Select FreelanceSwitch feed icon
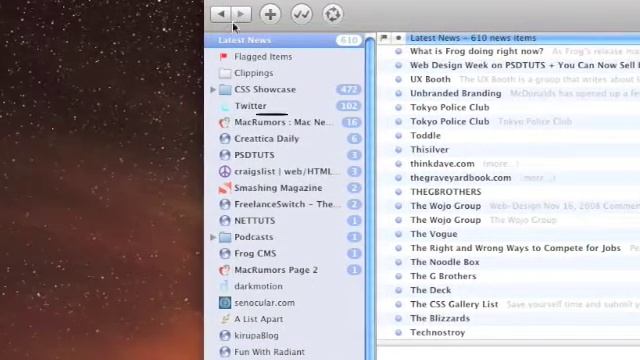Image resolution: width=640 pixels, height=360 pixels. pos(224,204)
